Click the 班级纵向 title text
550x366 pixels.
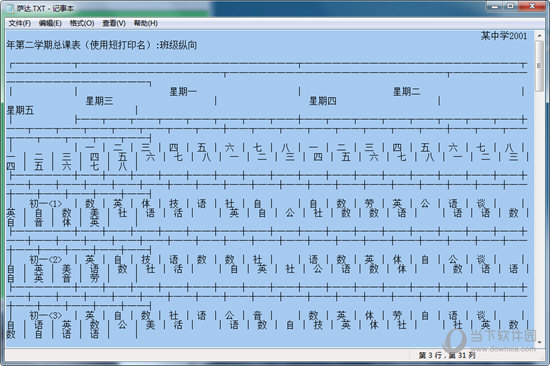click(178, 45)
